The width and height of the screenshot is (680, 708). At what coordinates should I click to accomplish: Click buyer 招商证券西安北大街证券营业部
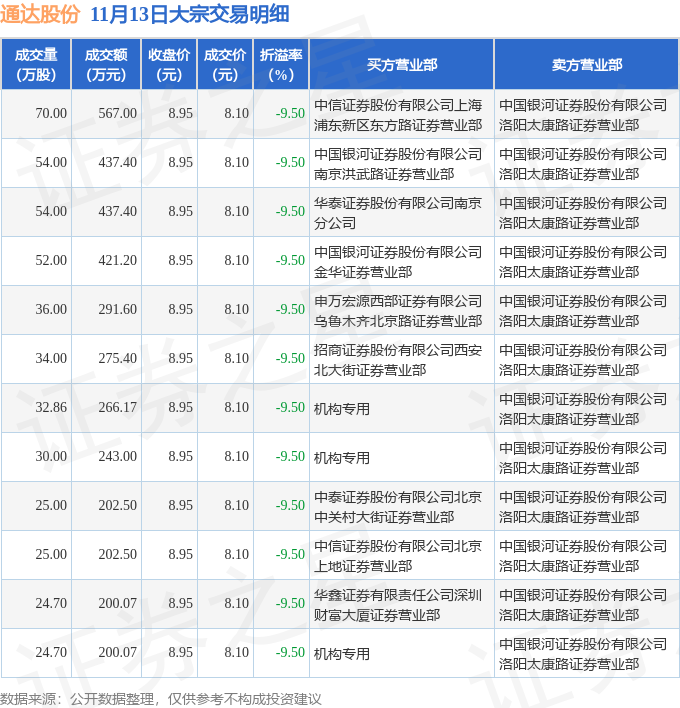(398, 360)
